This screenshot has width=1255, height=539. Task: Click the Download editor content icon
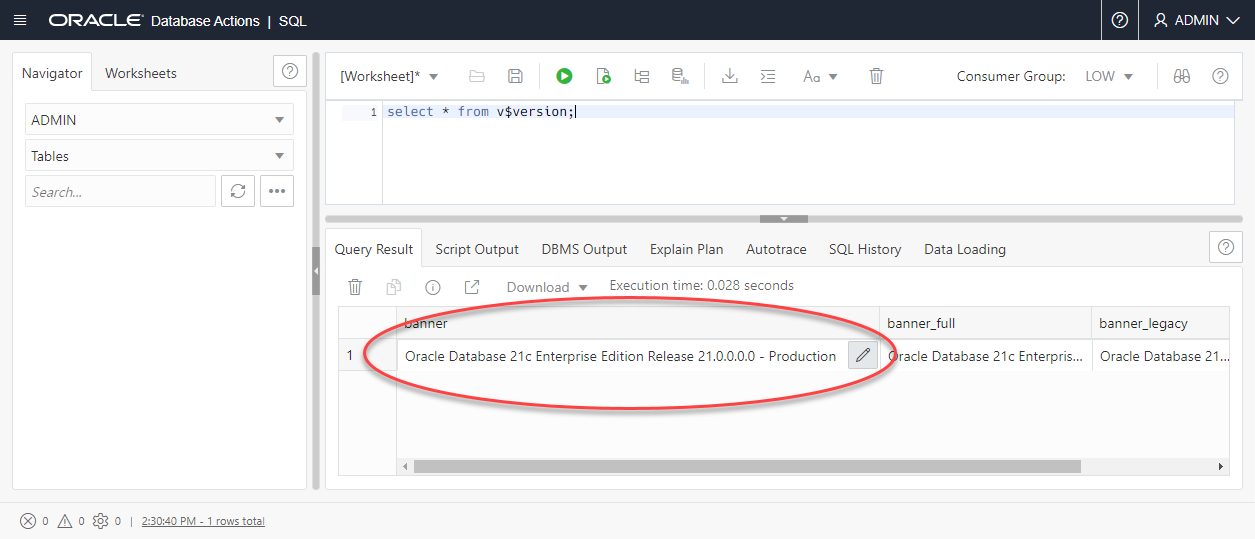(x=730, y=76)
